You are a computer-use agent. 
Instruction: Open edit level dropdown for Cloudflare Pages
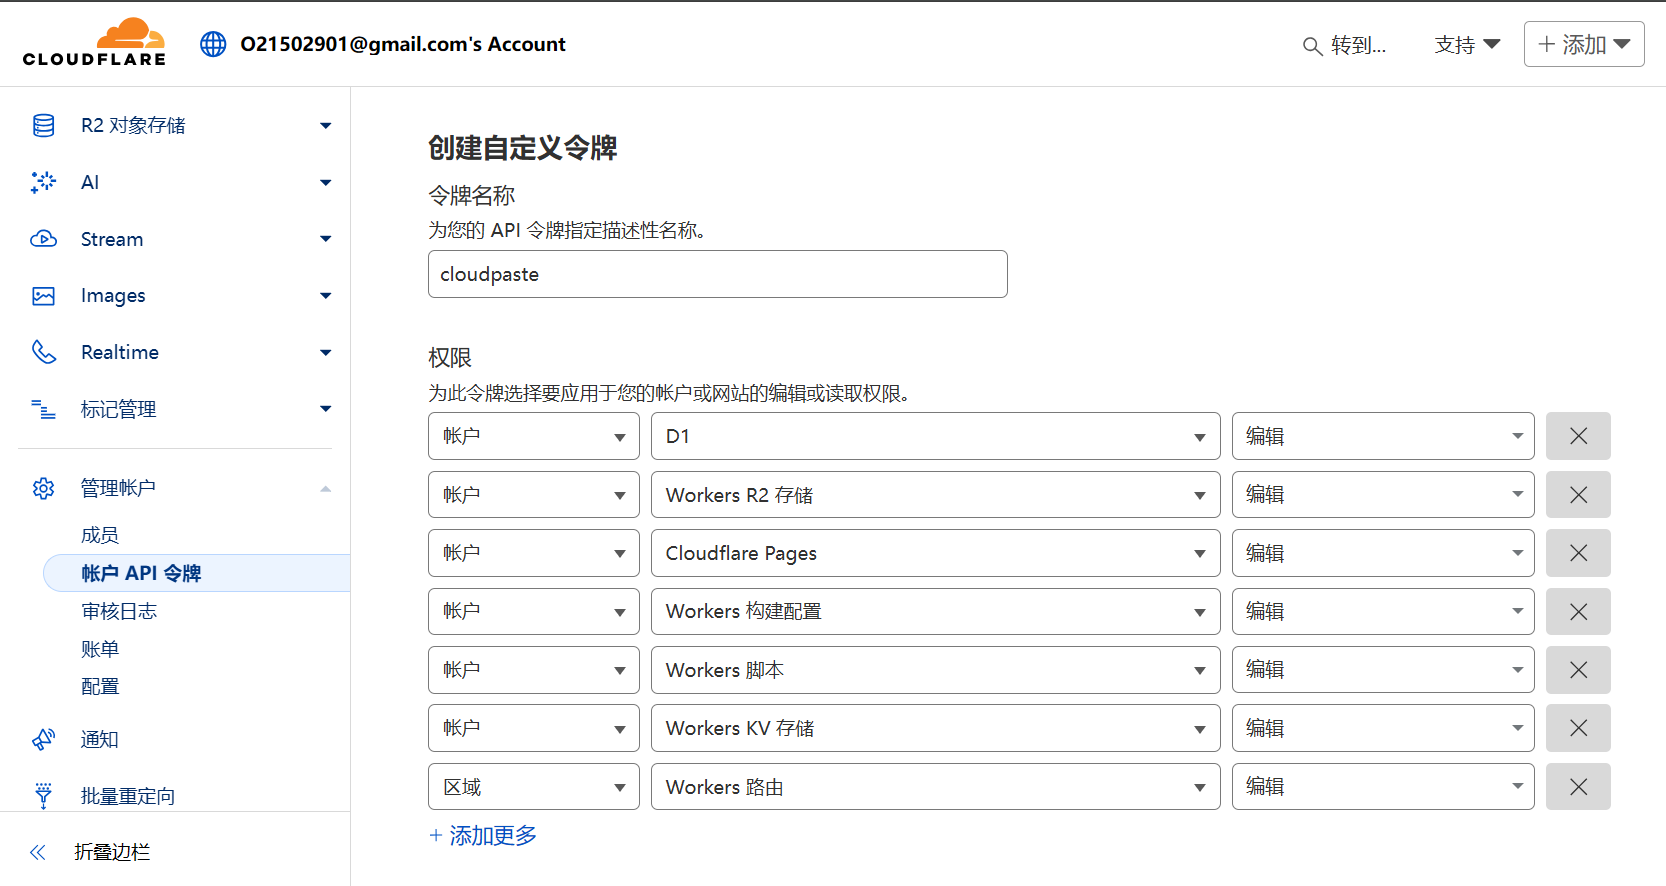click(x=1382, y=553)
